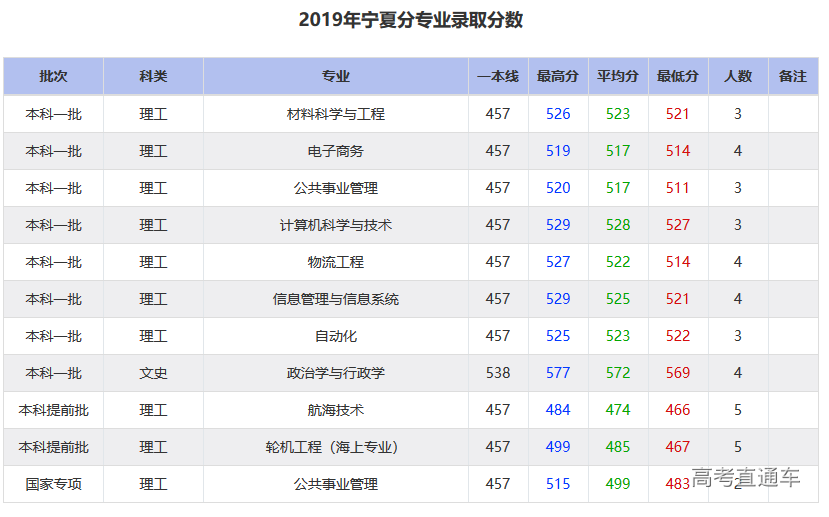Screen dimensions: 829x517
Task: Select the 材料科学与工程 major cell
Action: 336,114
